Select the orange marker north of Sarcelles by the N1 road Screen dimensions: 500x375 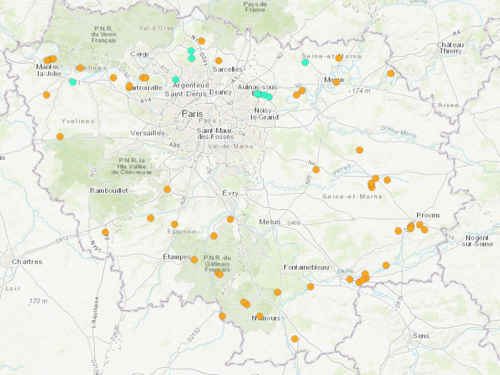point(201,41)
